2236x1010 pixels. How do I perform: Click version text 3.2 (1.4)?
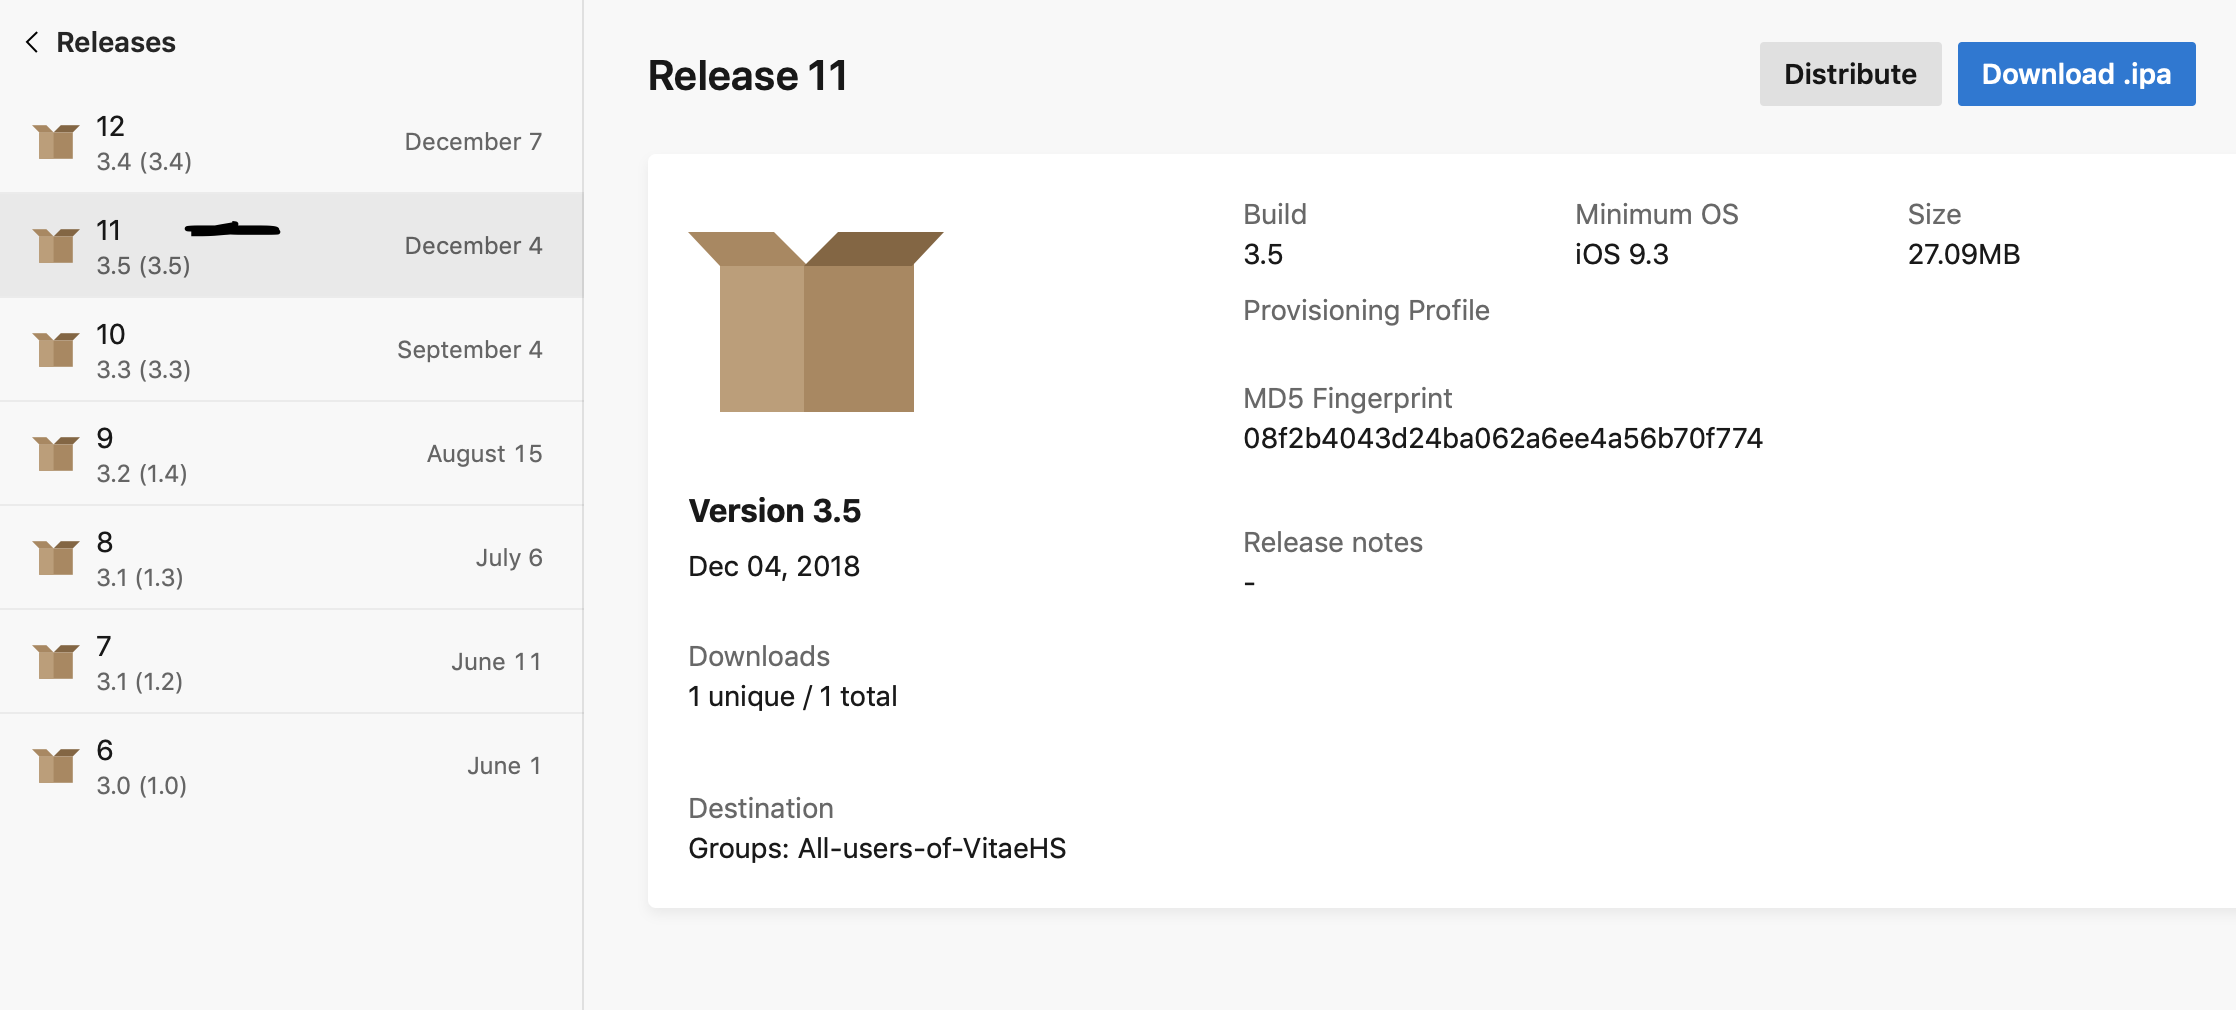click(142, 474)
